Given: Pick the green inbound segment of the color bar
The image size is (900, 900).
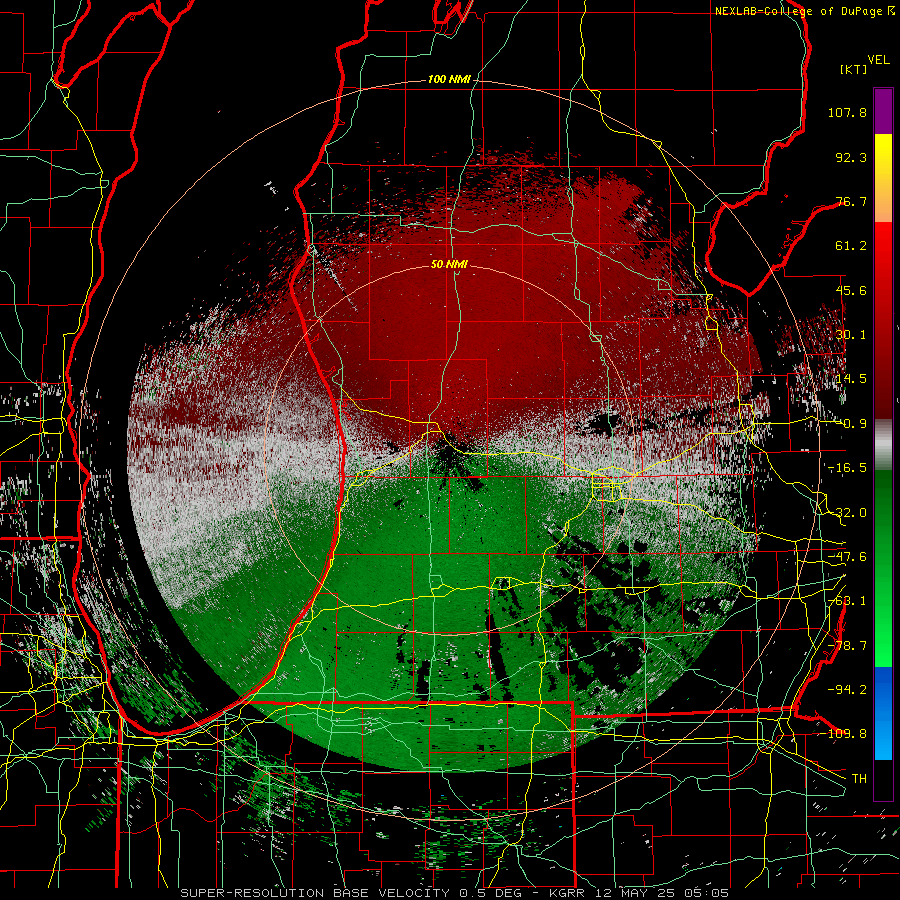Looking at the screenshot, I should tap(883, 568).
